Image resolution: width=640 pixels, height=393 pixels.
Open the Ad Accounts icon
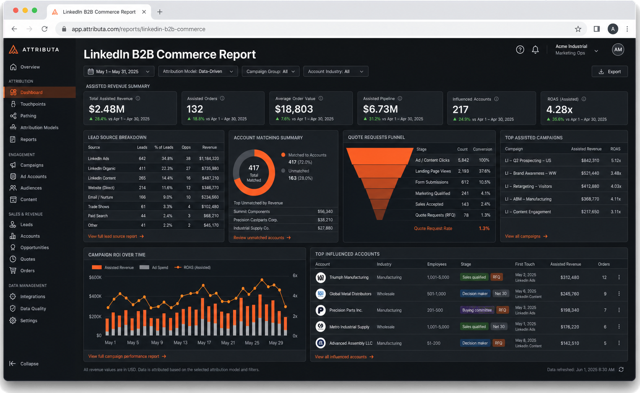pos(13,176)
